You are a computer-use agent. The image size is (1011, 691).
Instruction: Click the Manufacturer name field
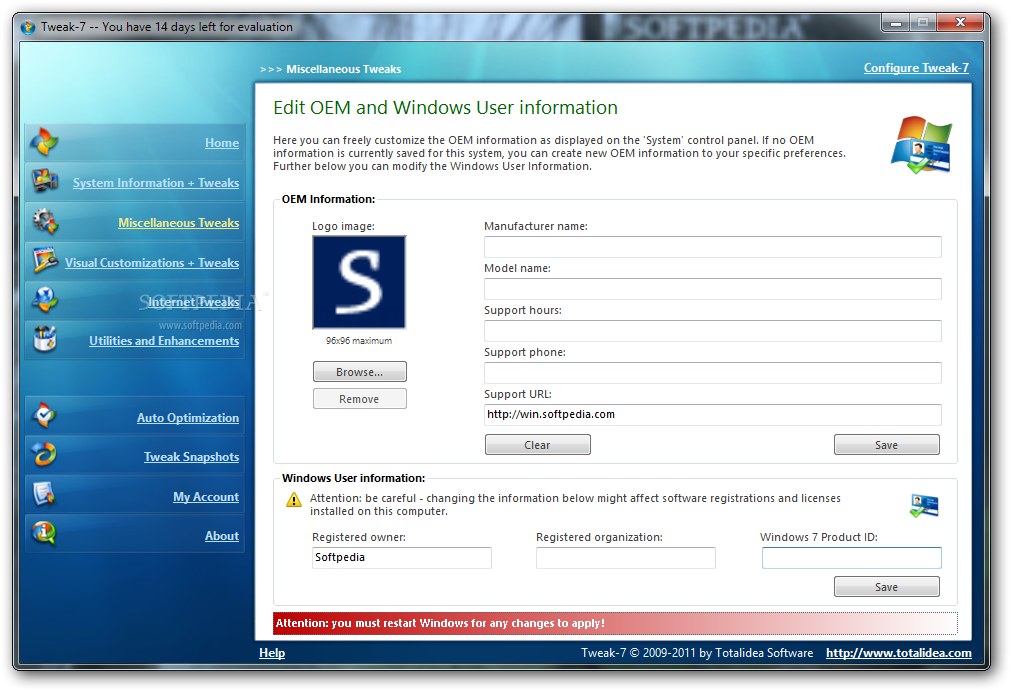[712, 247]
